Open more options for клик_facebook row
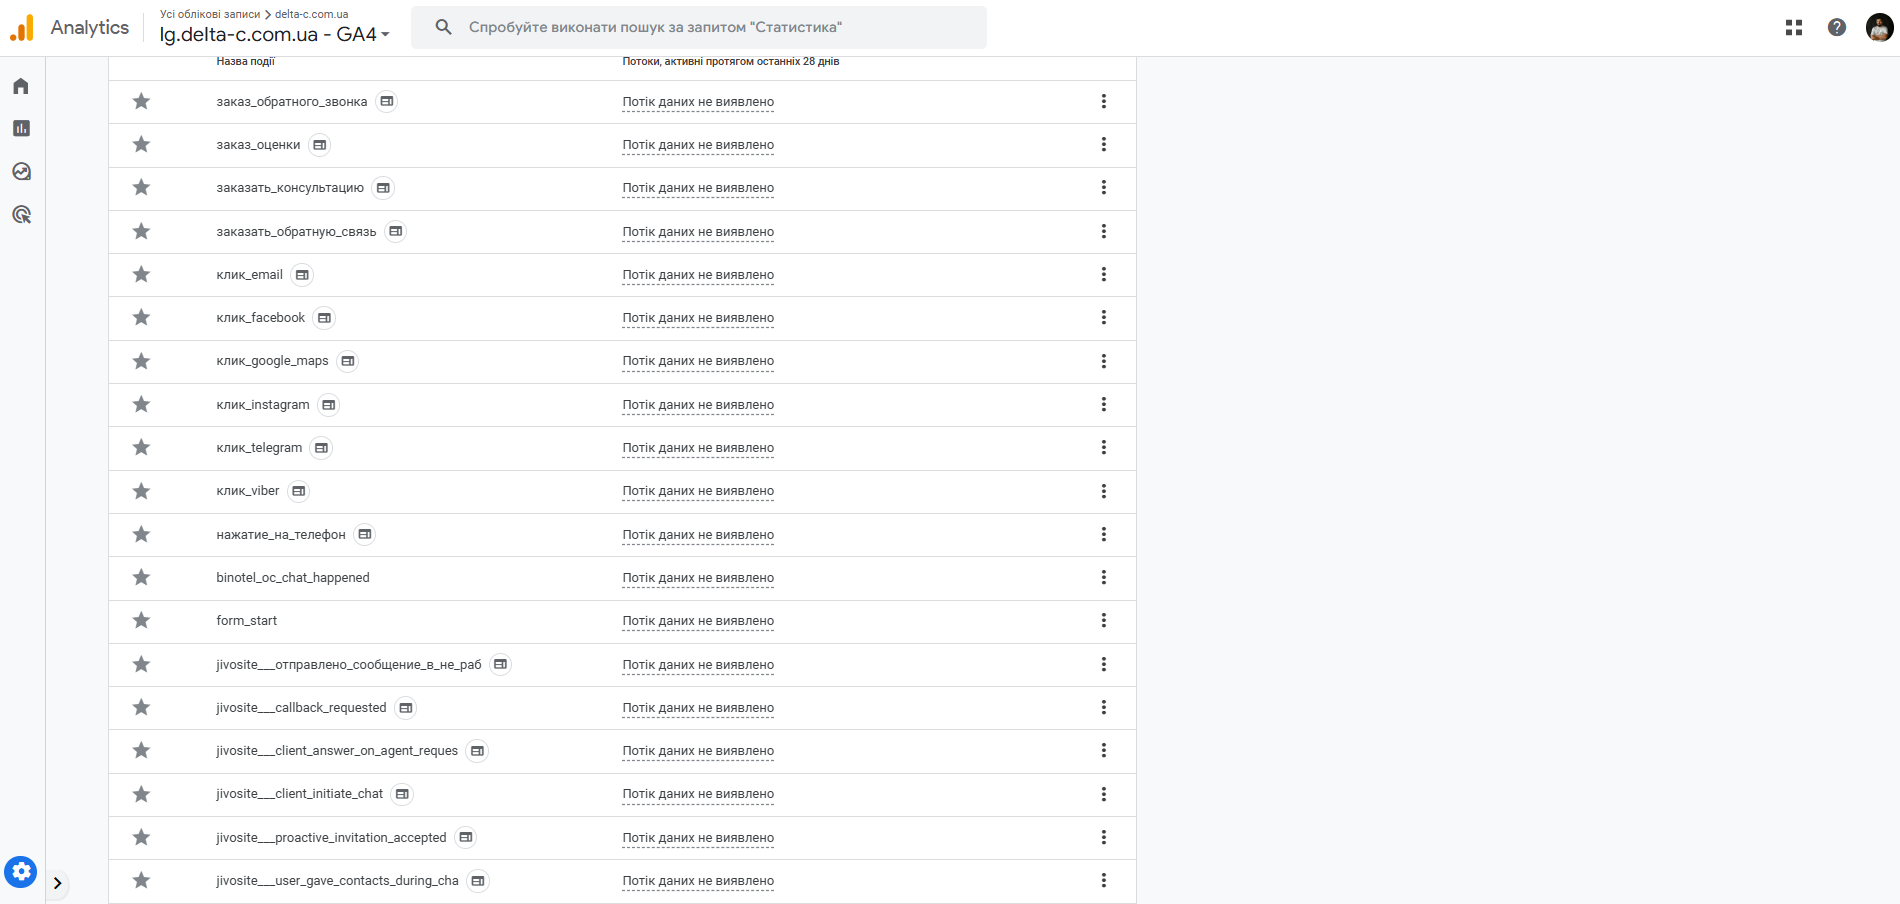This screenshot has width=1900, height=904. pos(1104,318)
